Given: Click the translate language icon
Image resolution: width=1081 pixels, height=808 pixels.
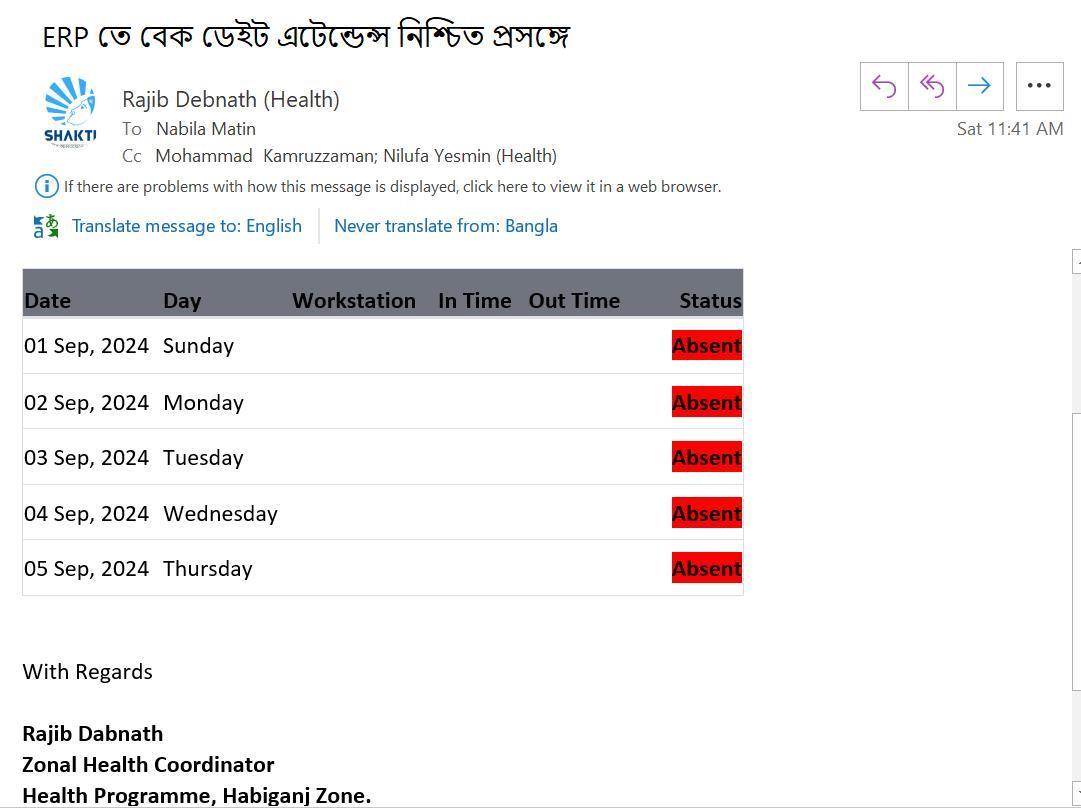Looking at the screenshot, I should [46, 226].
